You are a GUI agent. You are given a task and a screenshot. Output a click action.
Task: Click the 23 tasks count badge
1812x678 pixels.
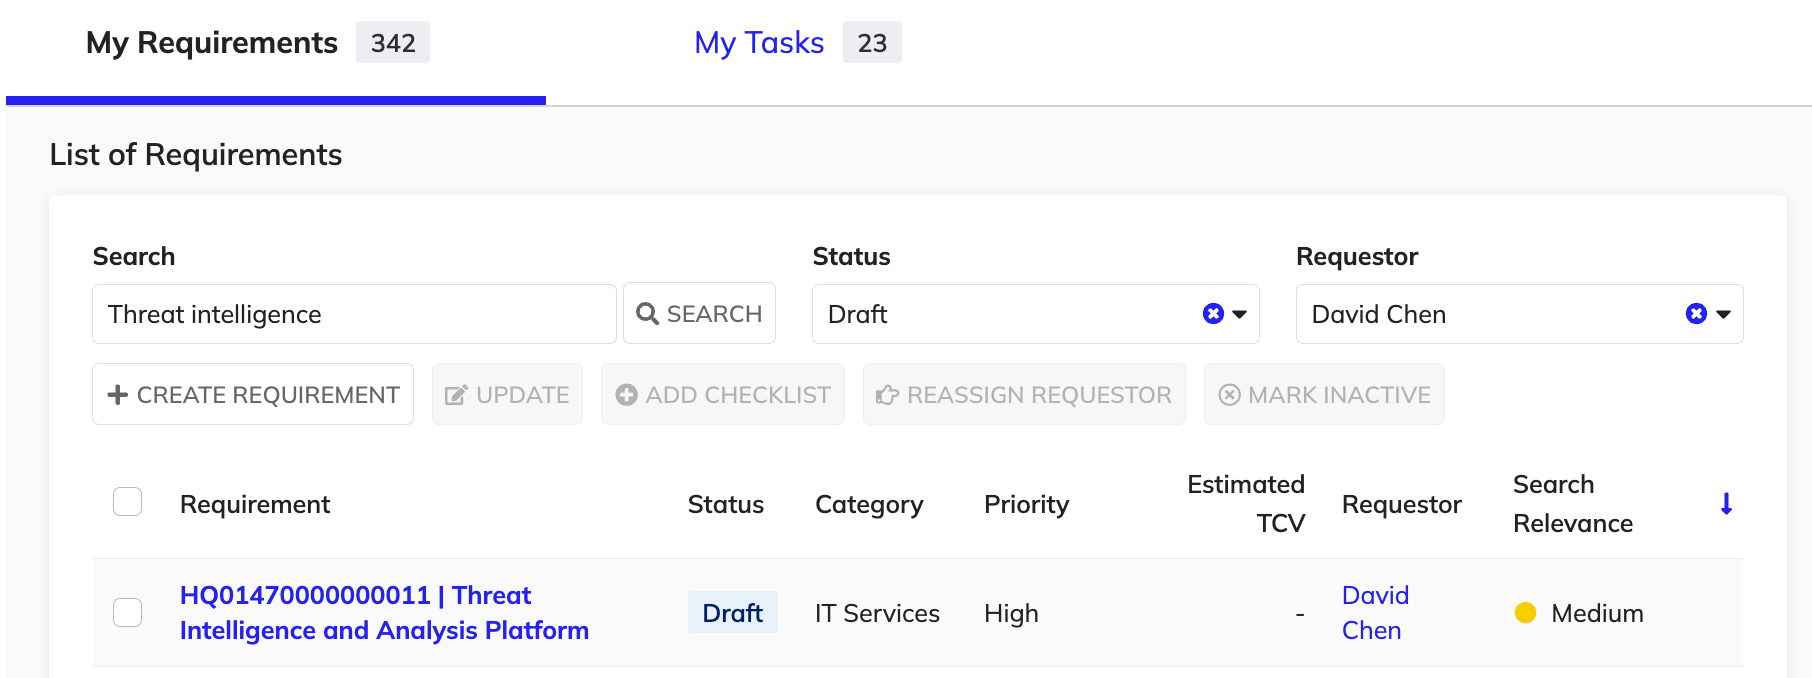pos(872,43)
